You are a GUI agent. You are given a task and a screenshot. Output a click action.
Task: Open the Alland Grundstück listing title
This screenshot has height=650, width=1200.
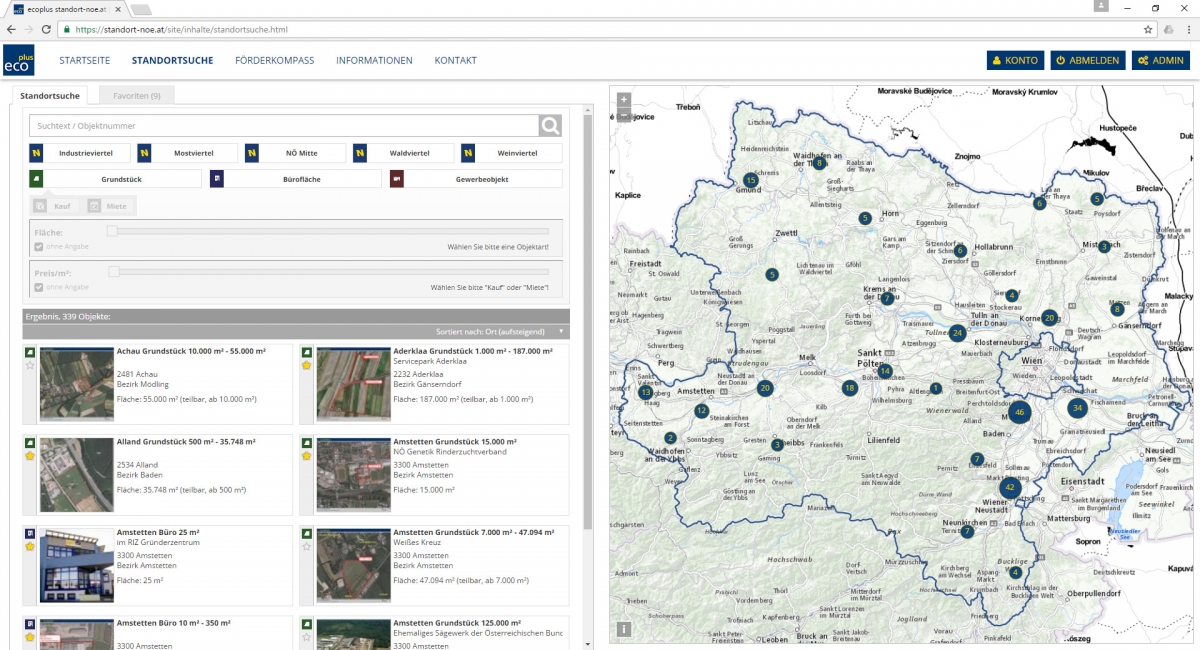tap(186, 442)
